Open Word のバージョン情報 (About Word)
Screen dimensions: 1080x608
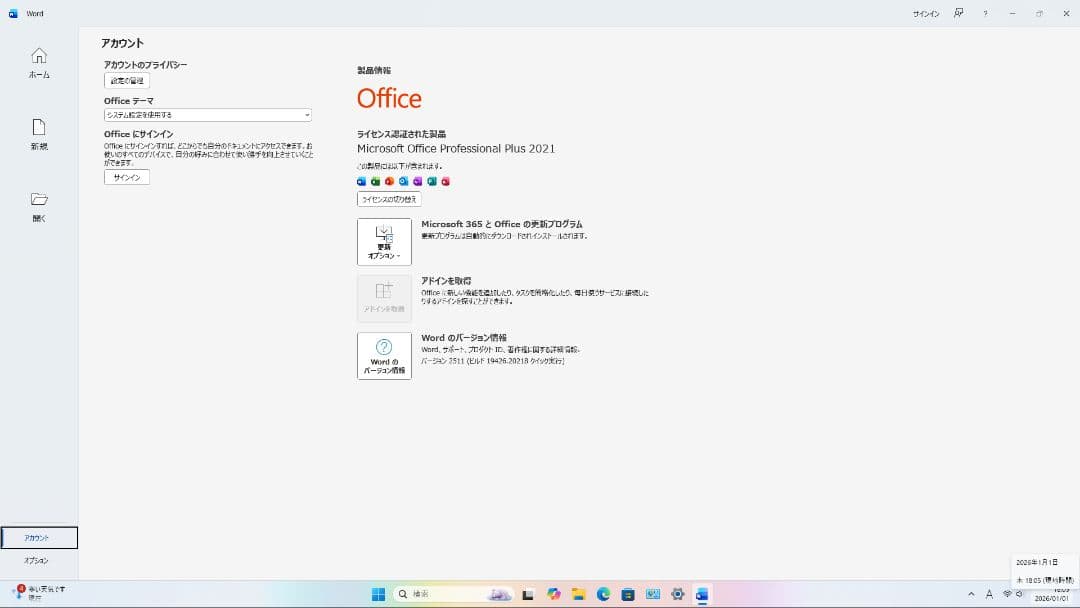point(384,356)
